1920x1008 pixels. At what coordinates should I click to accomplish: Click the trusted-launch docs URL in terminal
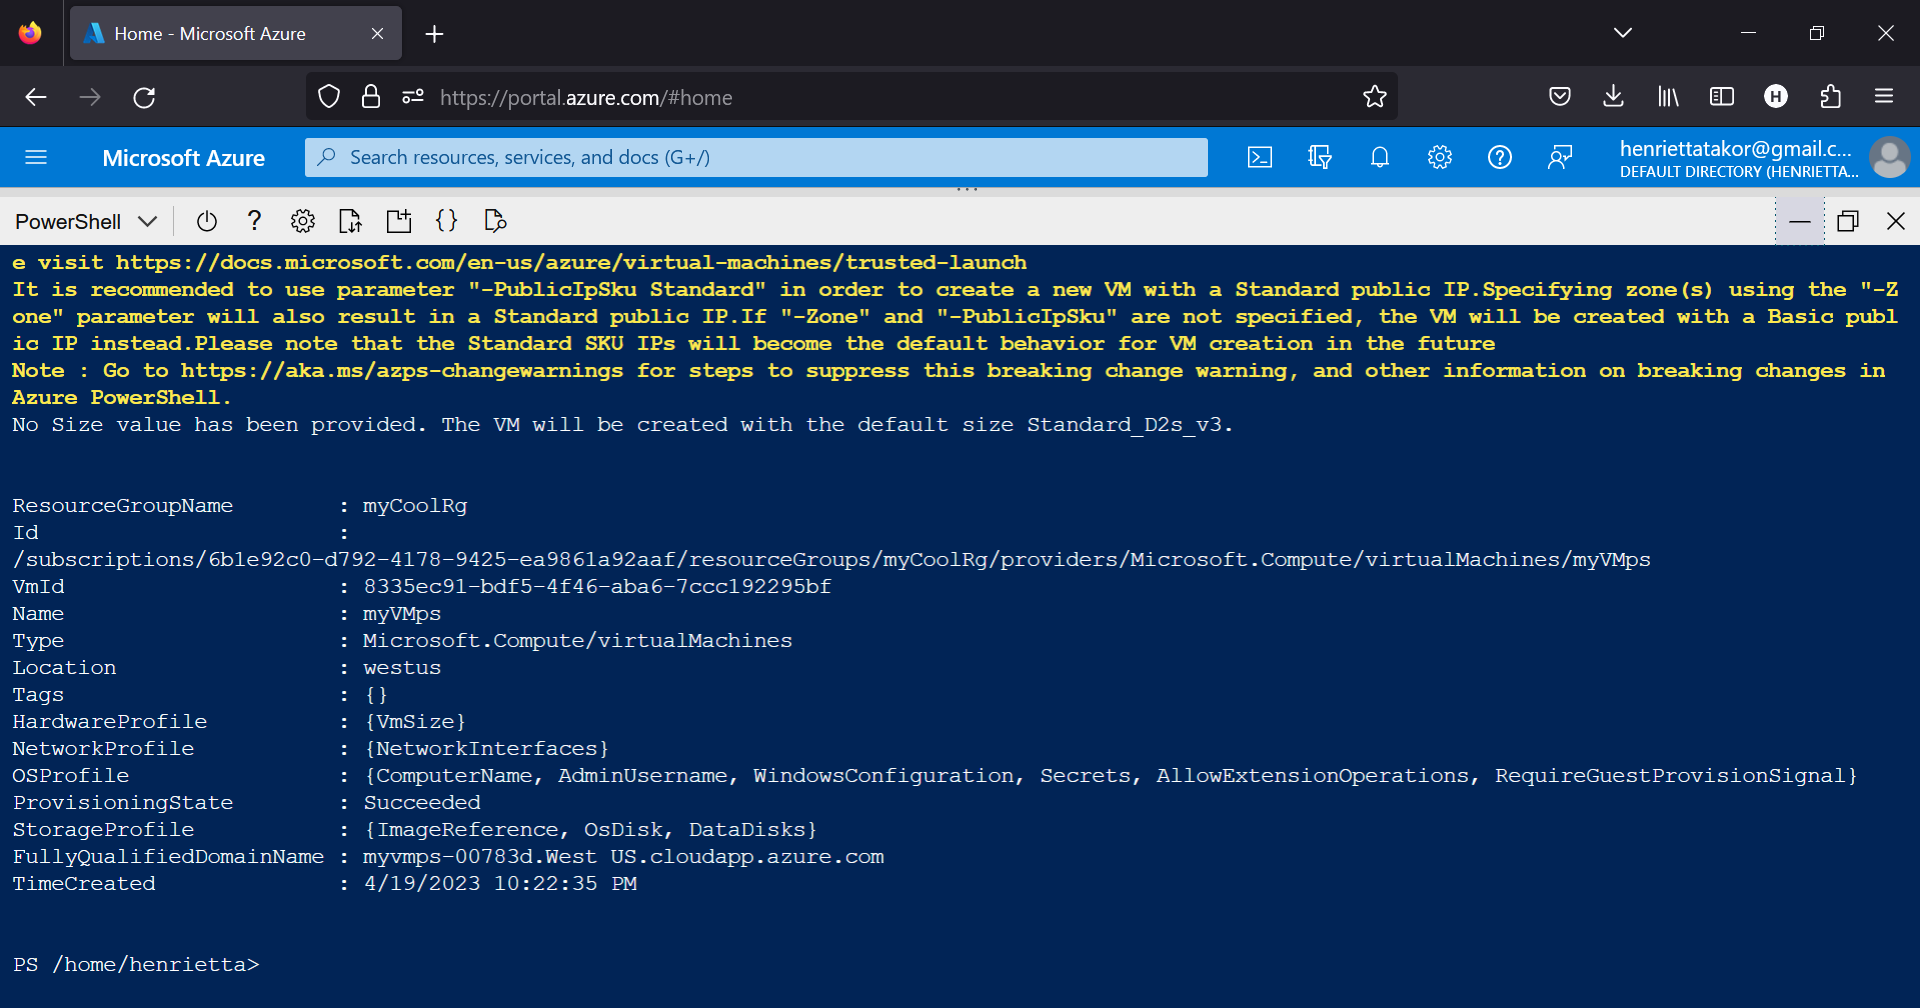point(571,262)
